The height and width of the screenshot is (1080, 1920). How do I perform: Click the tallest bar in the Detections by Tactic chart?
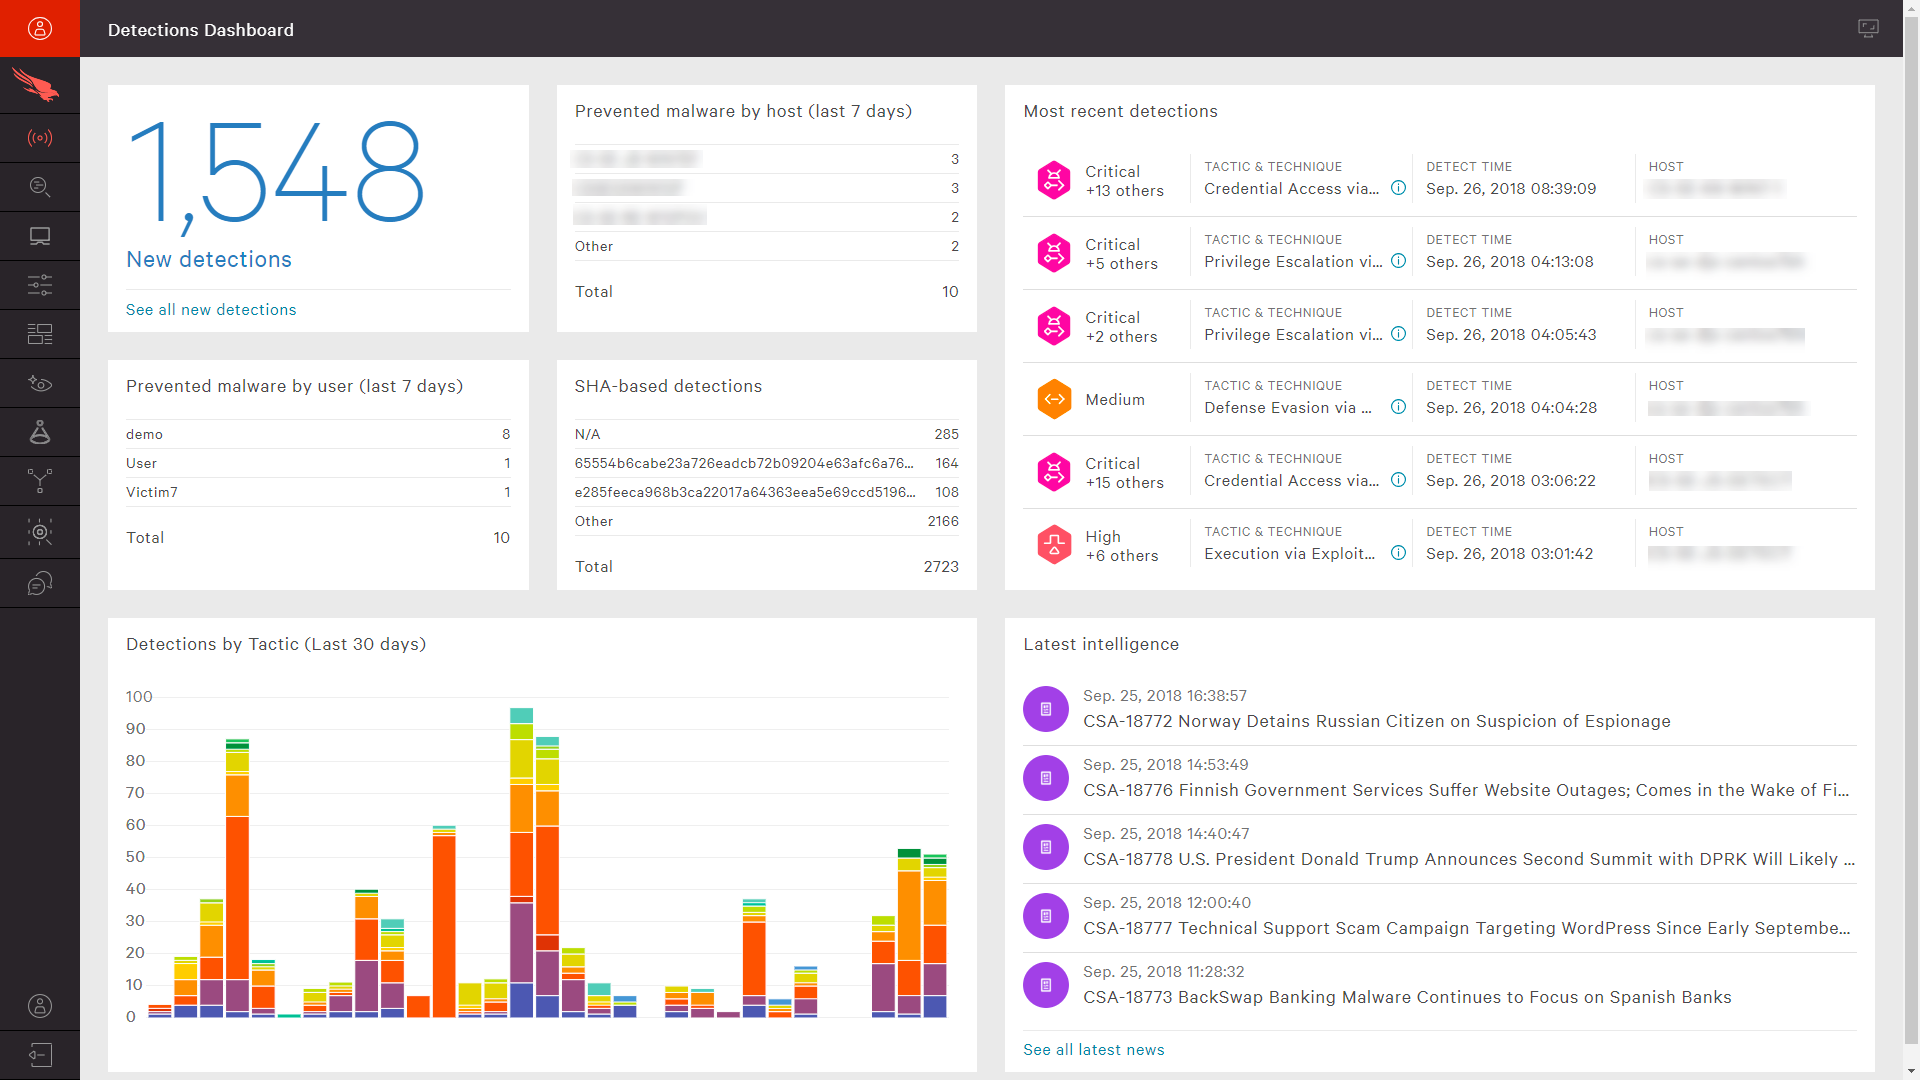pos(521,862)
